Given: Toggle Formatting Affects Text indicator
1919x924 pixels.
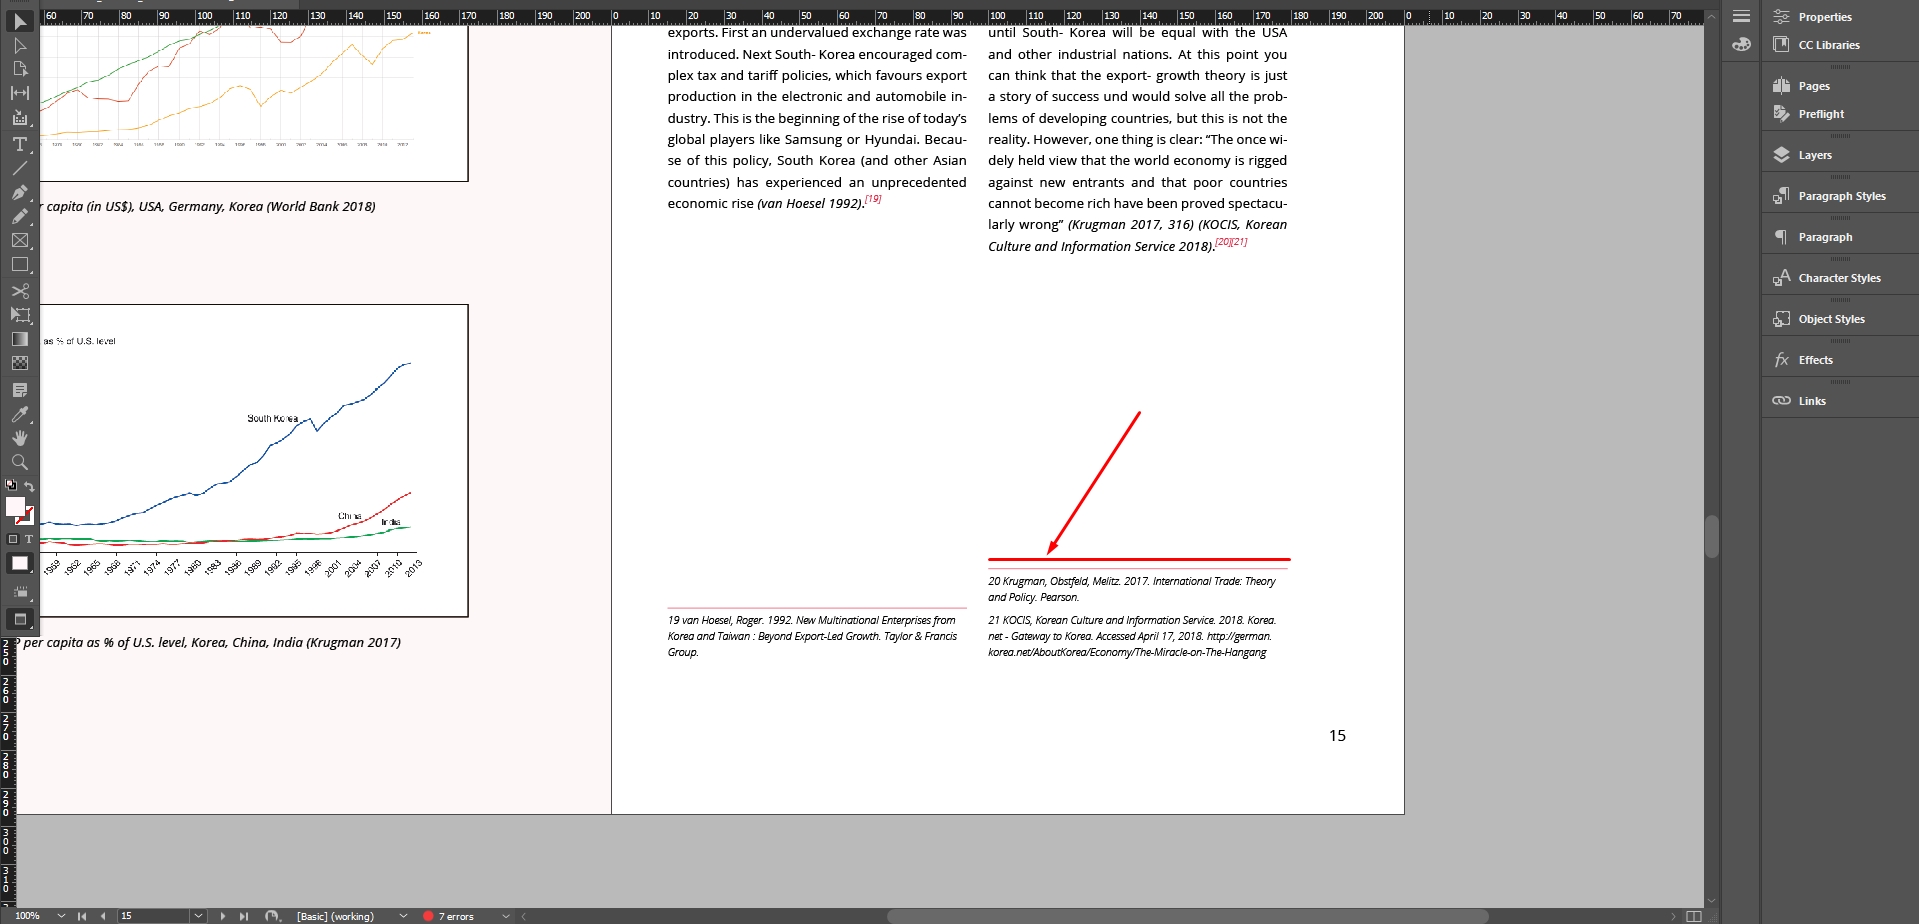Looking at the screenshot, I should (x=28, y=539).
